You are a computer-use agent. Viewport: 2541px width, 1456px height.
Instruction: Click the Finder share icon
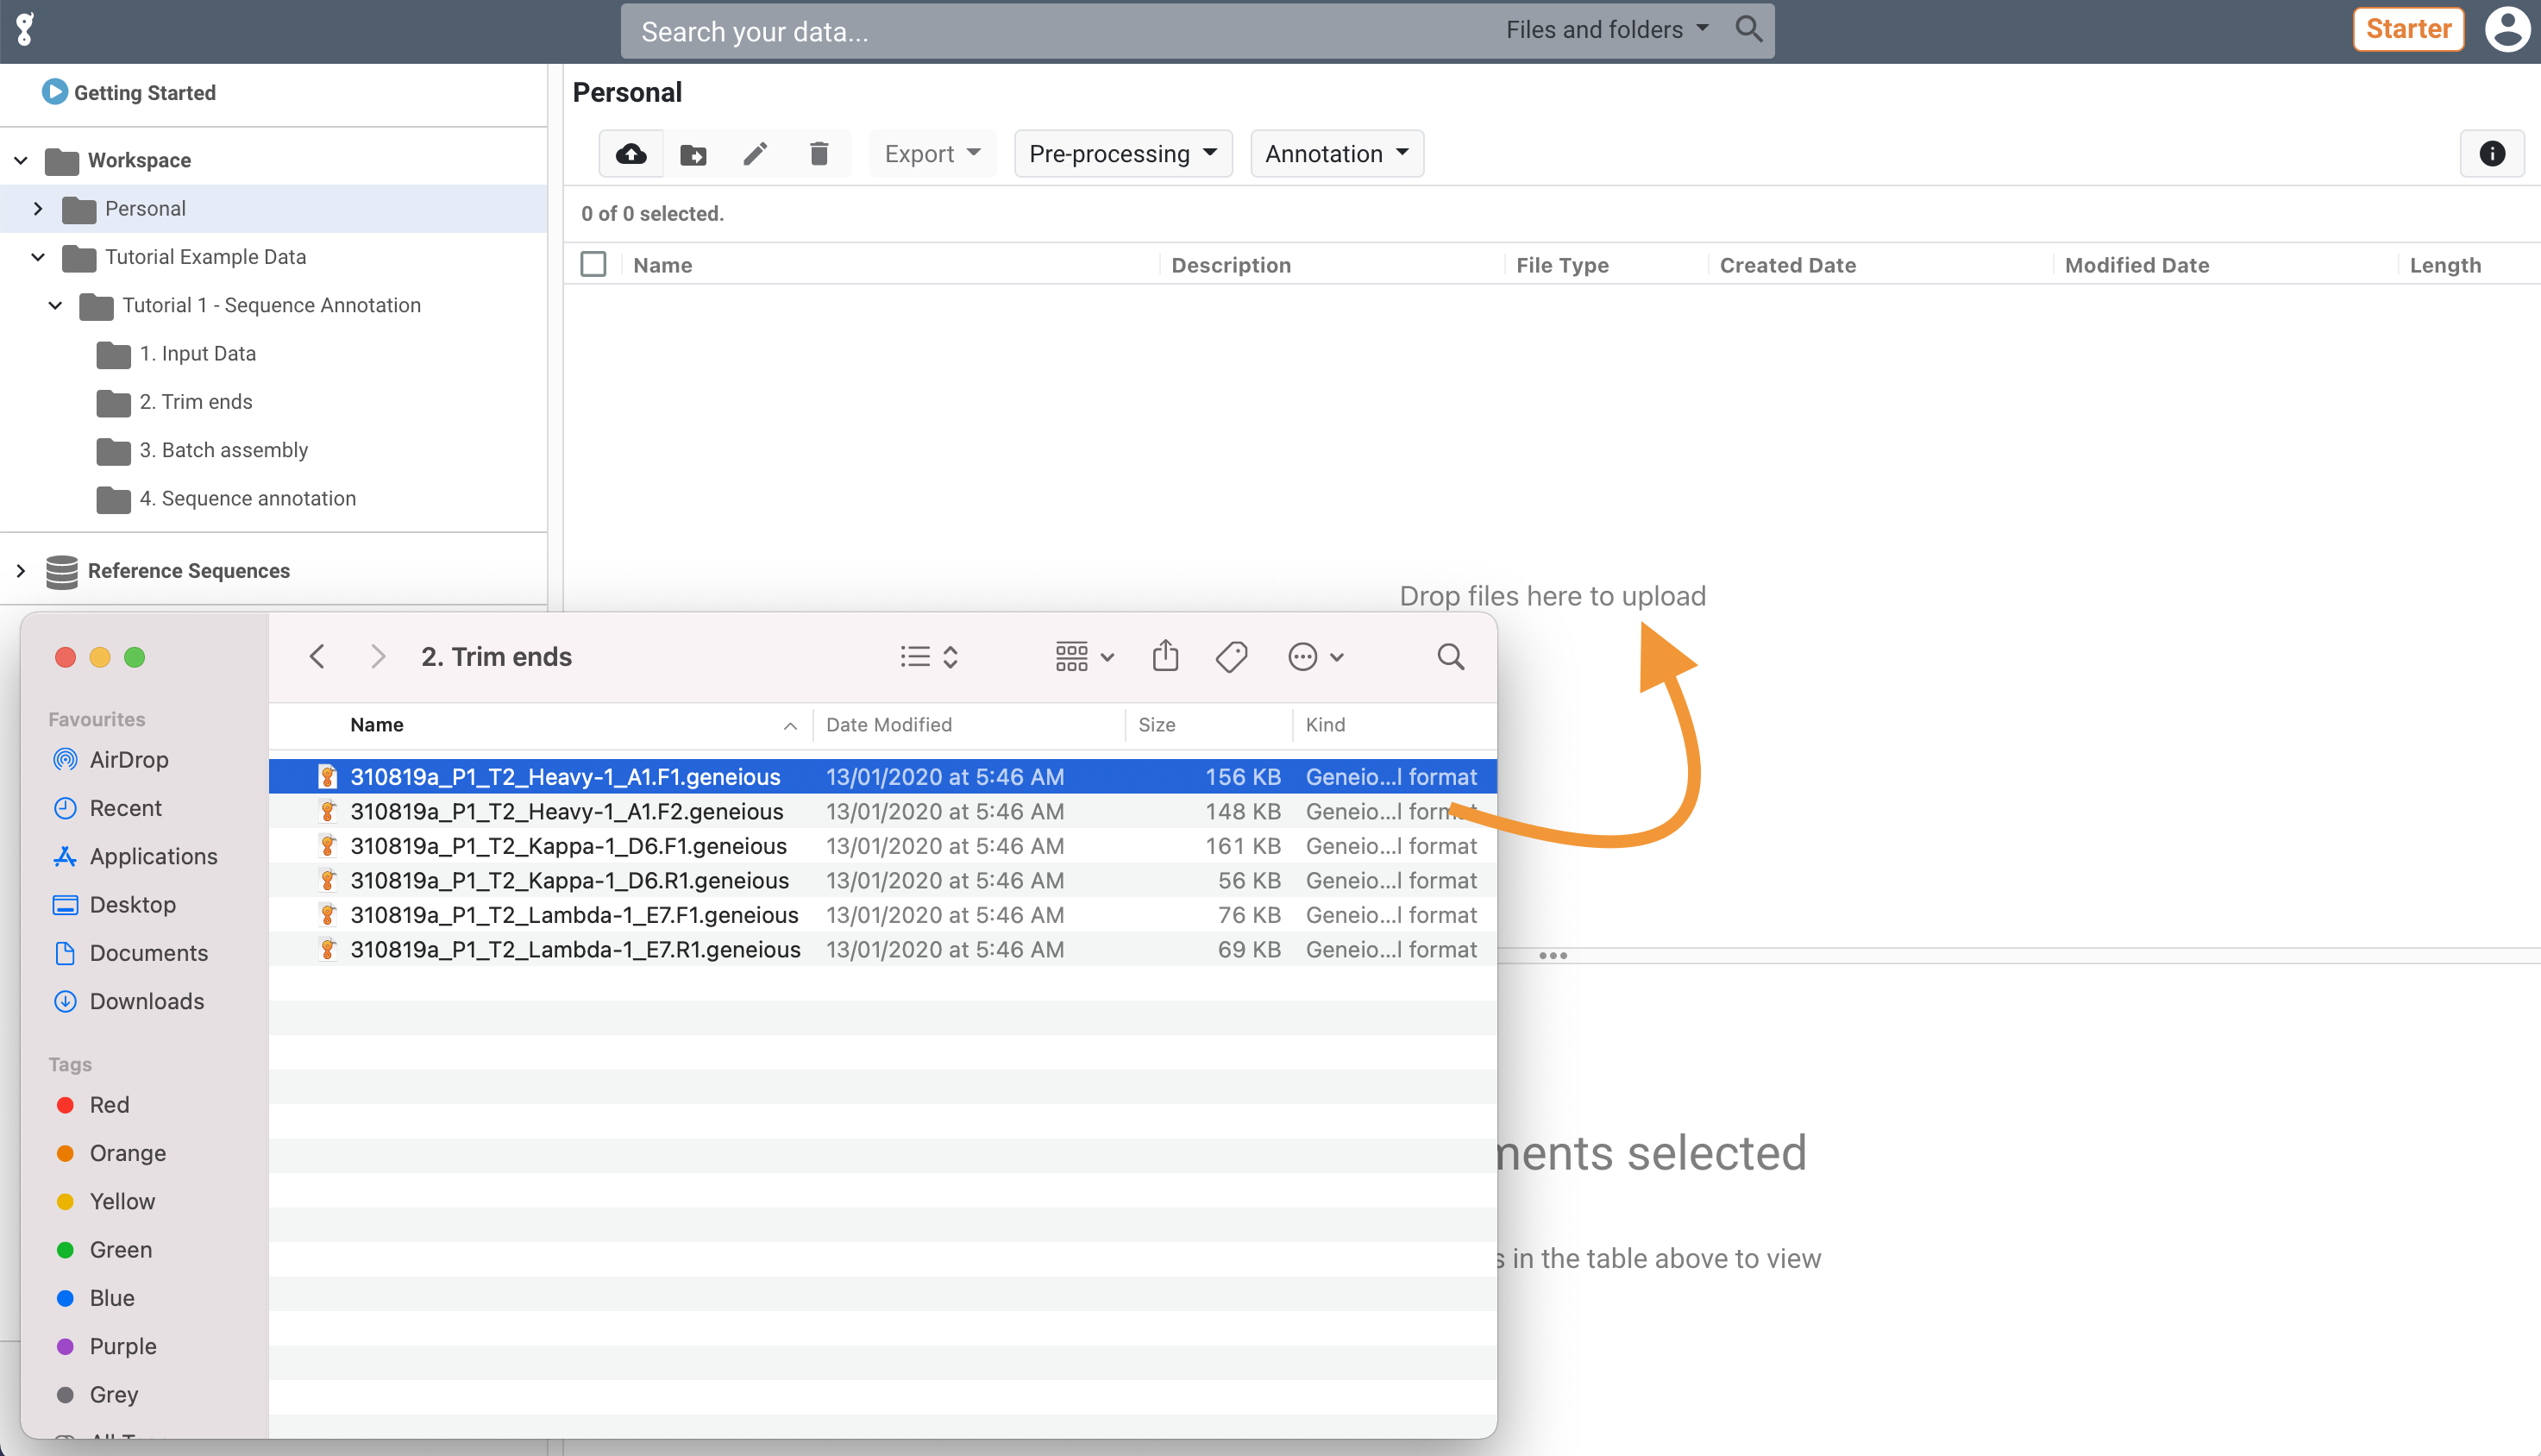pos(1165,656)
